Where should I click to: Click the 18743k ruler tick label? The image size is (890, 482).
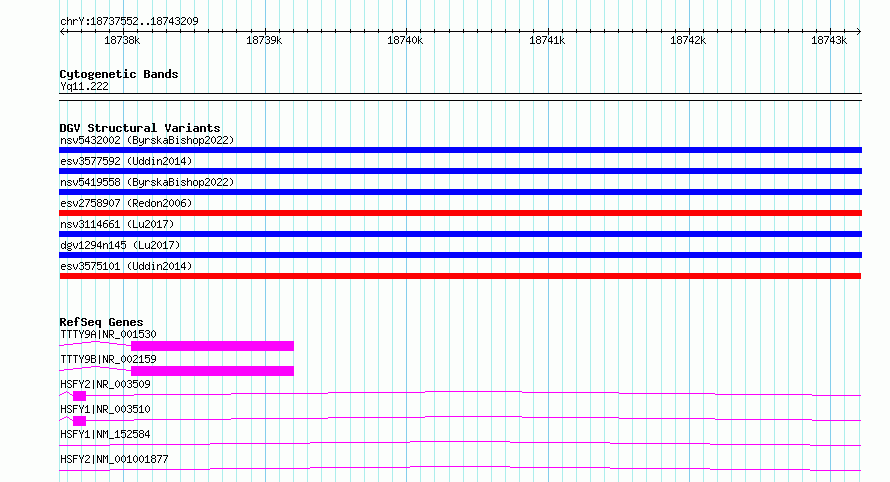point(829,40)
